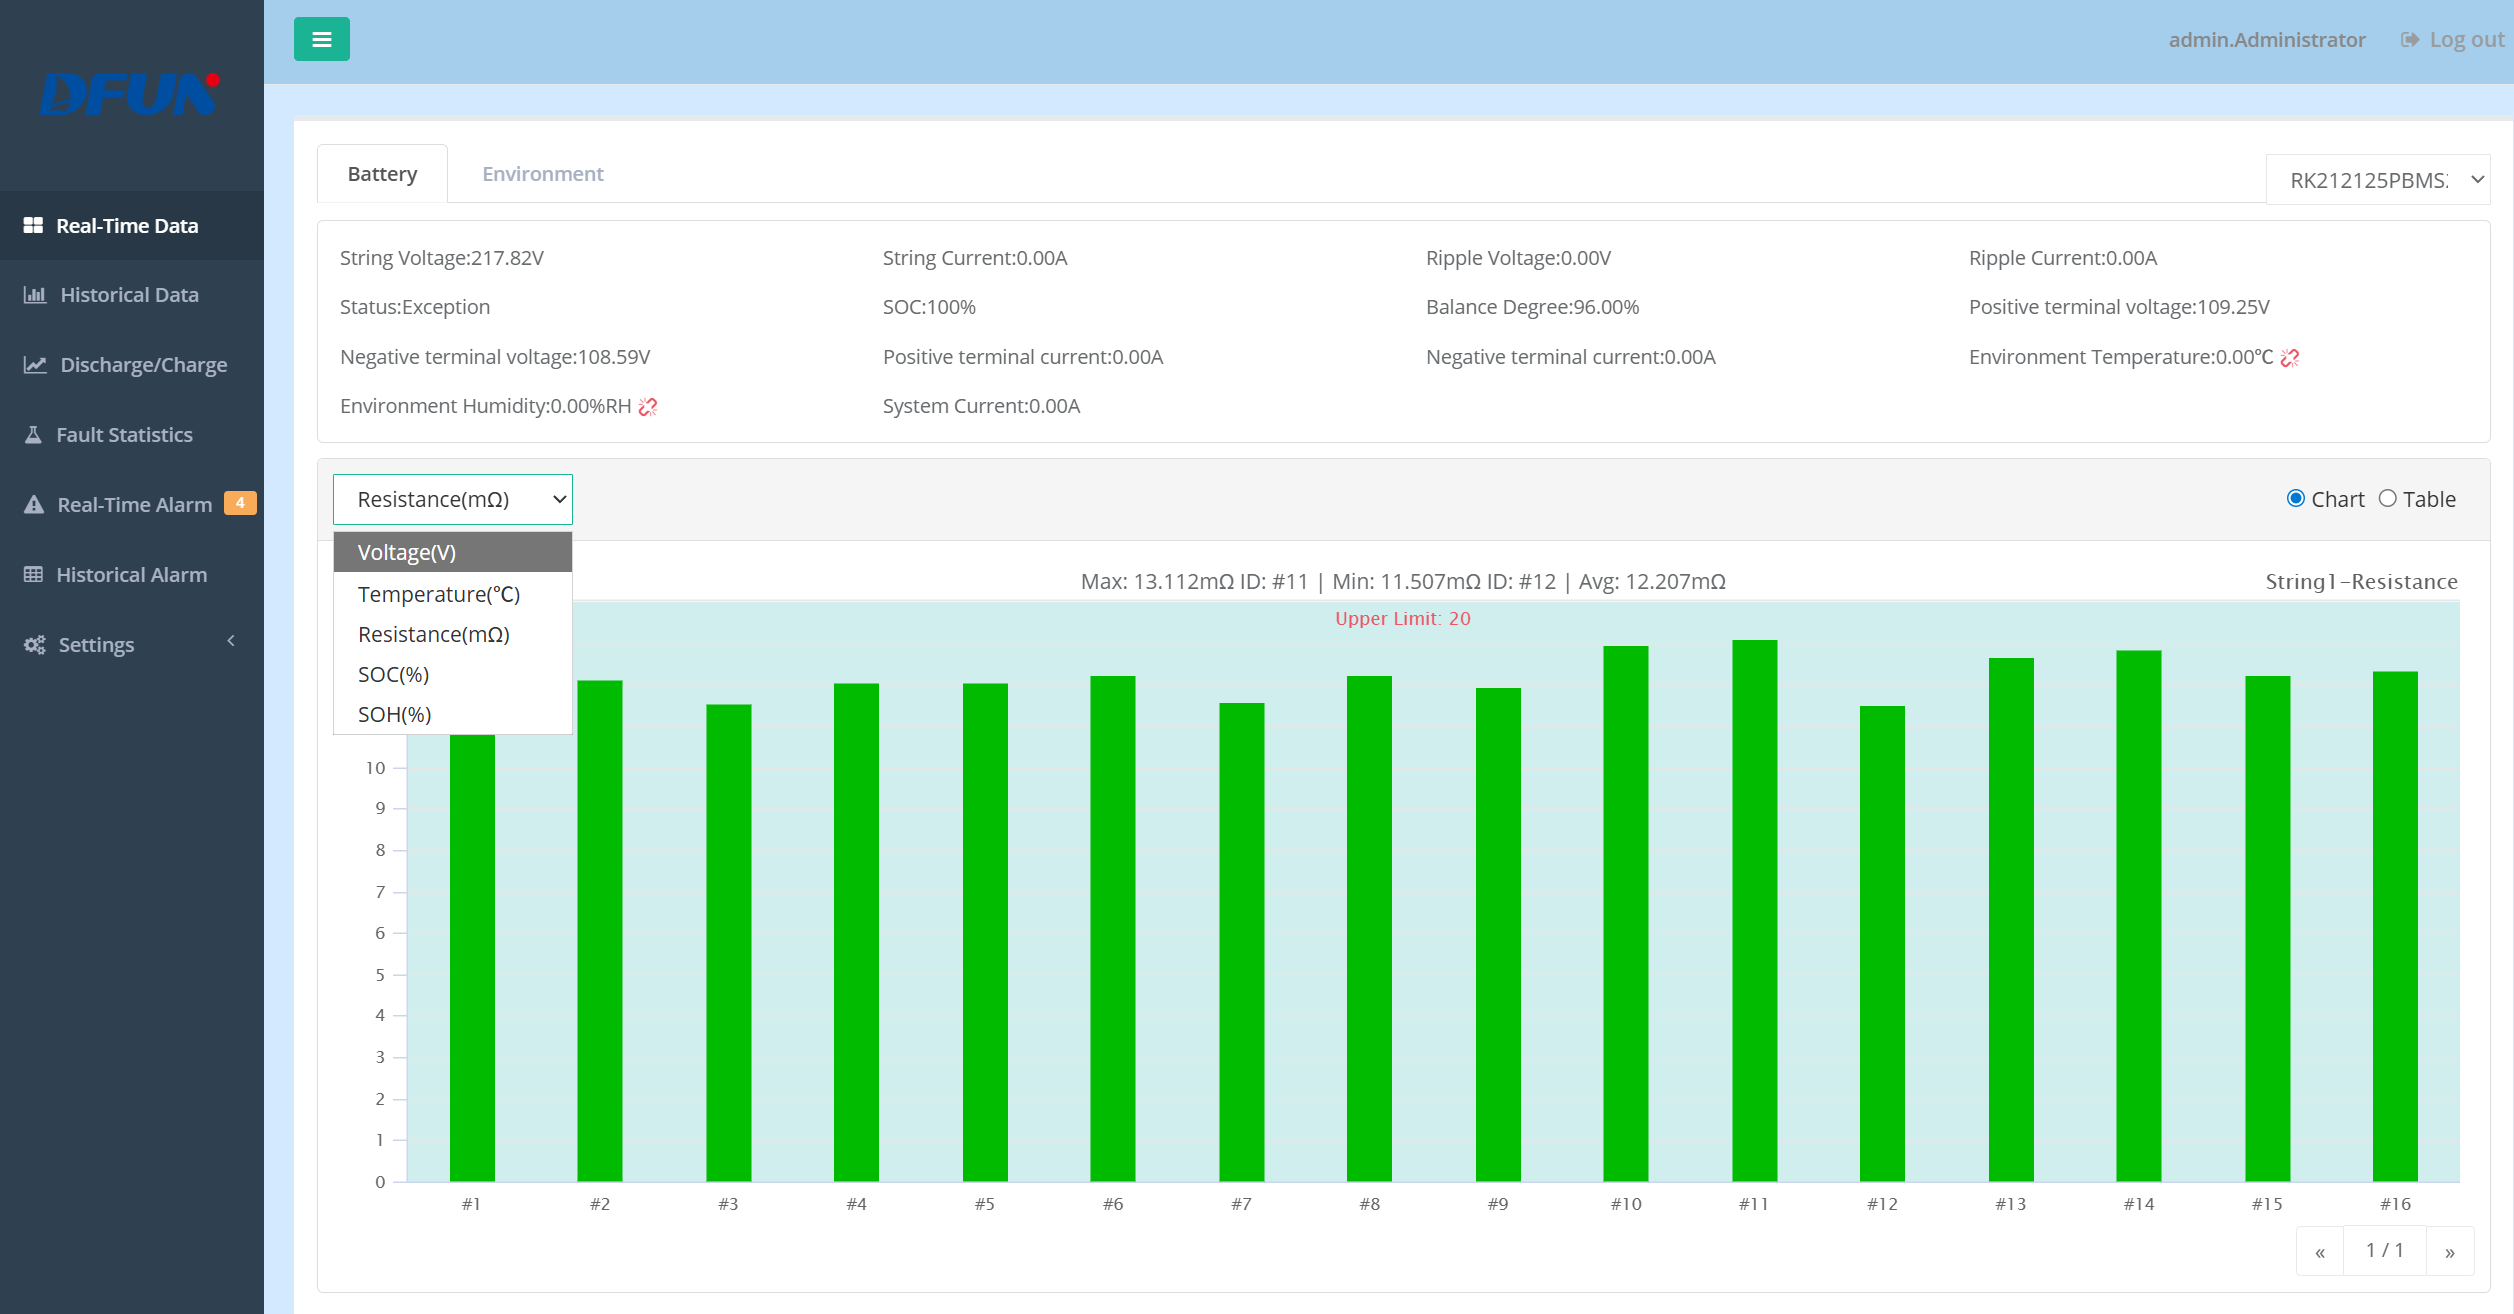Switch to the Environment tab
This screenshot has height=1314, width=2514.
542,174
